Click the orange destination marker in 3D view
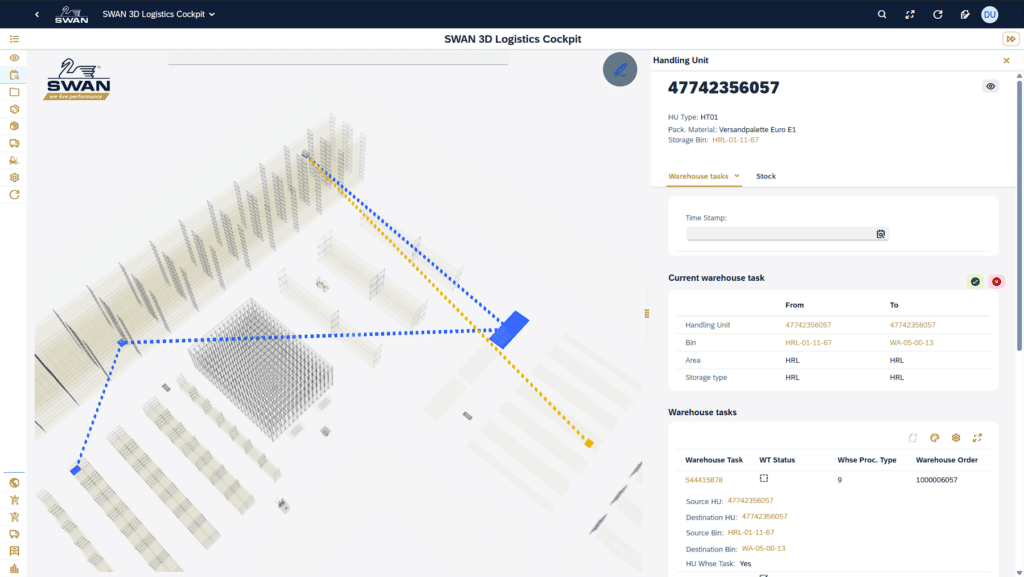Screen dimensions: 1024x577 coord(589,444)
